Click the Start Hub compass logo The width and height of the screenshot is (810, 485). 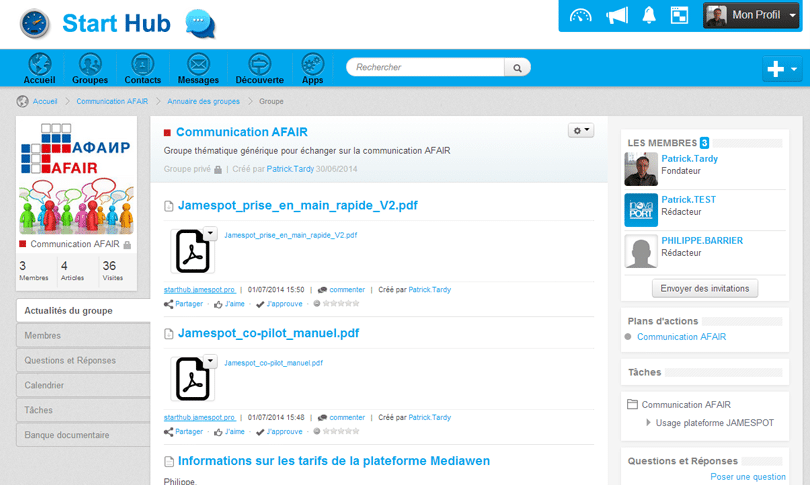click(34, 24)
